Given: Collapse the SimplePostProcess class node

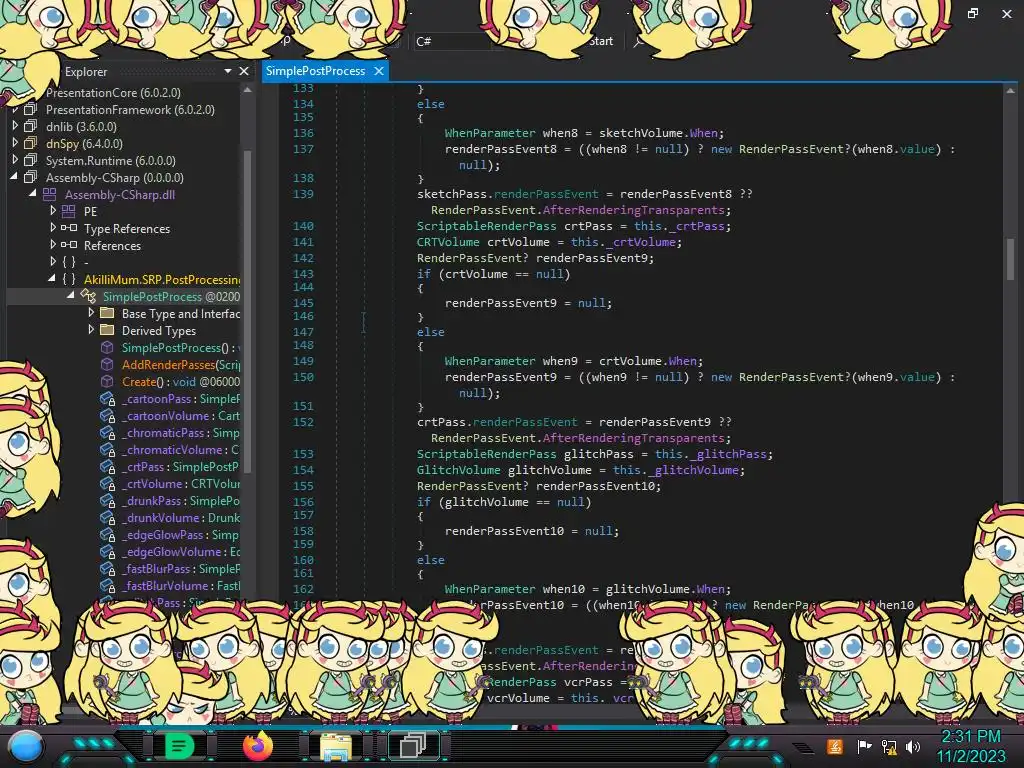Looking at the screenshot, I should click(x=71, y=295).
